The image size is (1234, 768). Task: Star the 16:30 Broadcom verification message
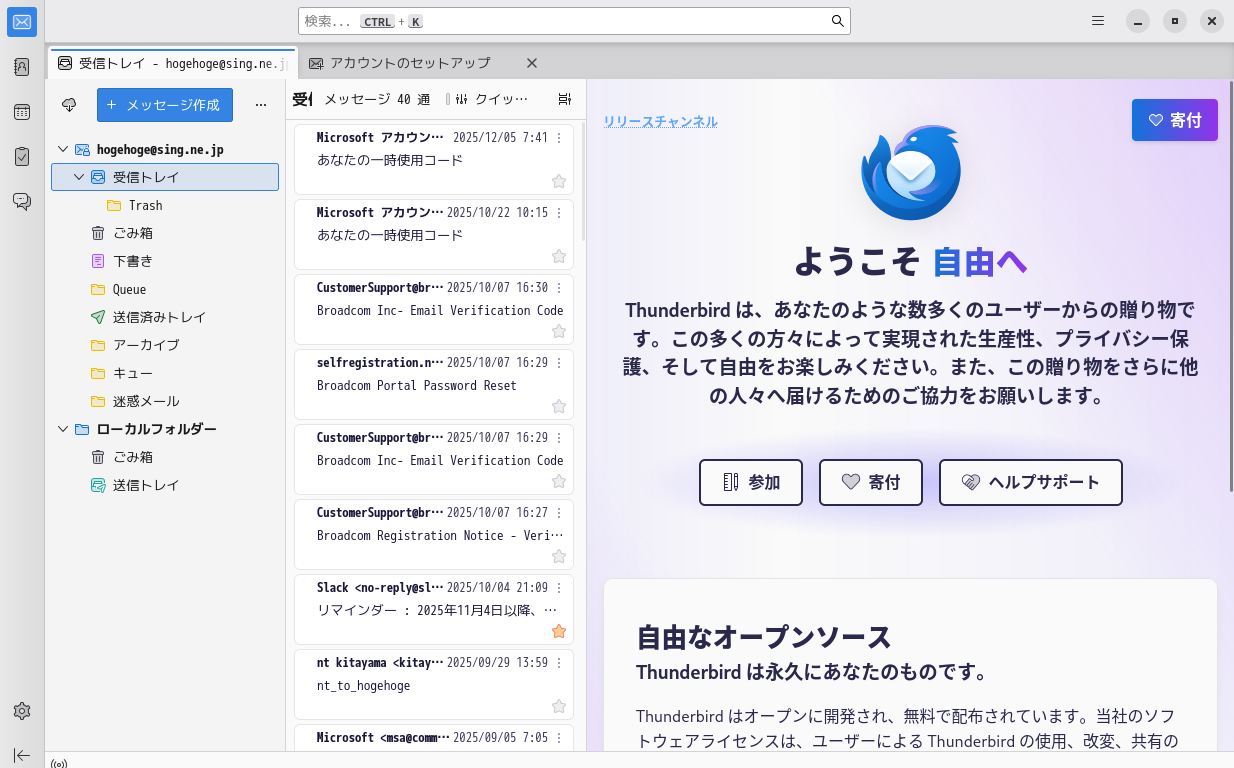pos(559,331)
